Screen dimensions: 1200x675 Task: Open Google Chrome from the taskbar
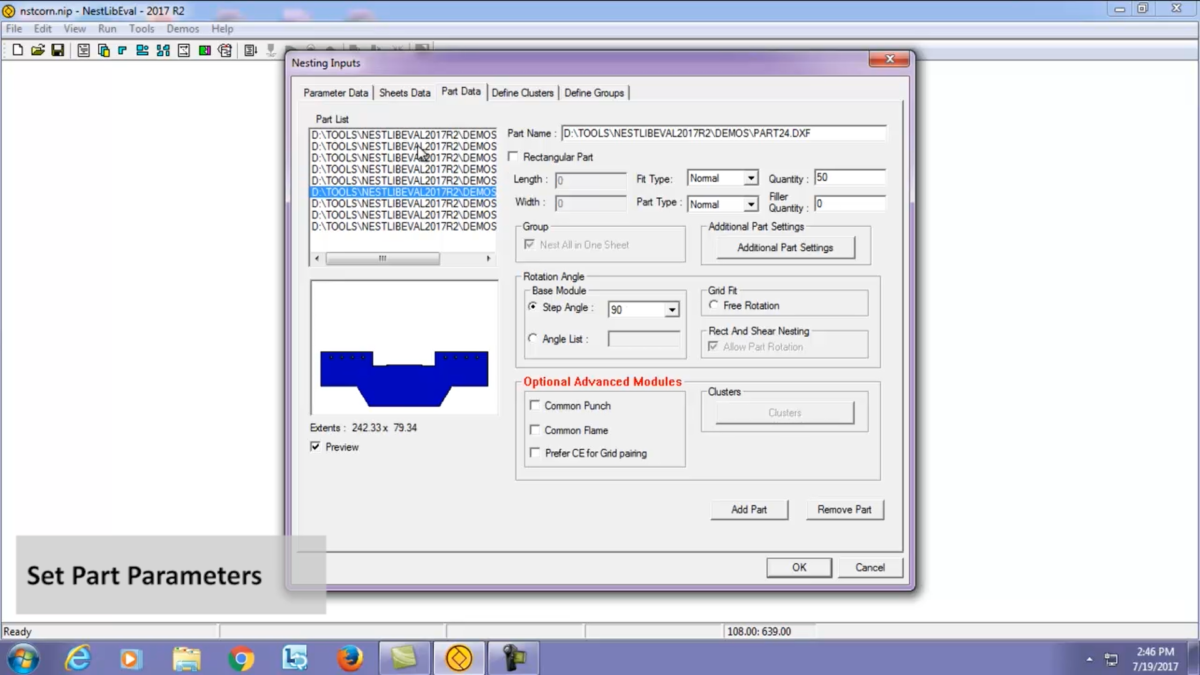[241, 658]
